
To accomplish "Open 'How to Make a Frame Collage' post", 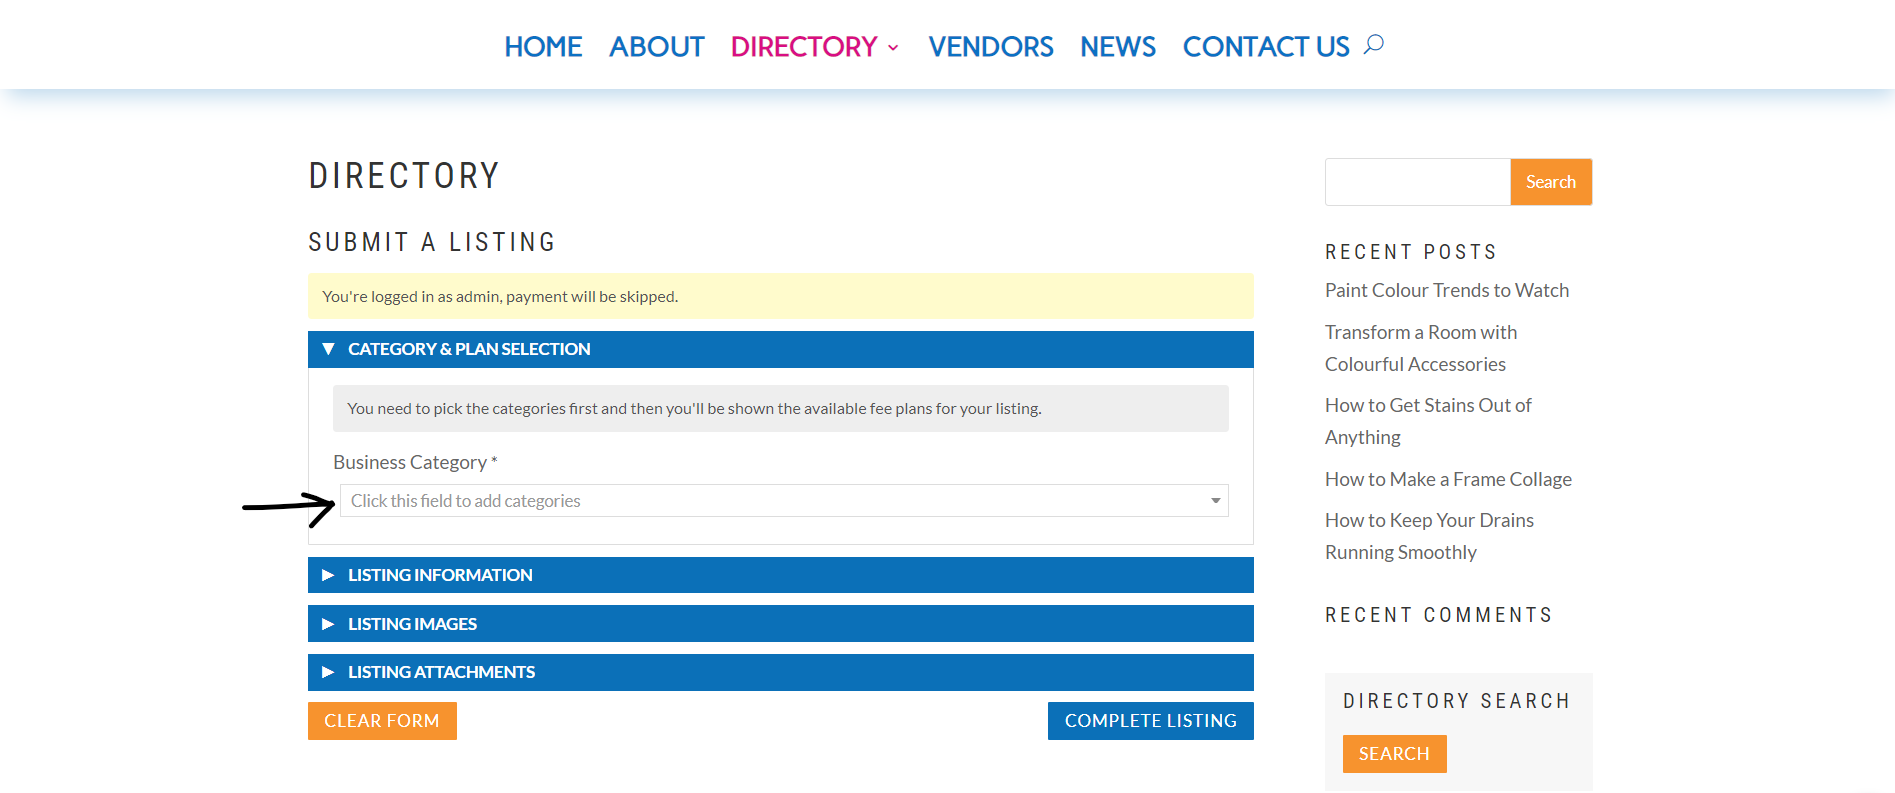I will tap(1448, 479).
